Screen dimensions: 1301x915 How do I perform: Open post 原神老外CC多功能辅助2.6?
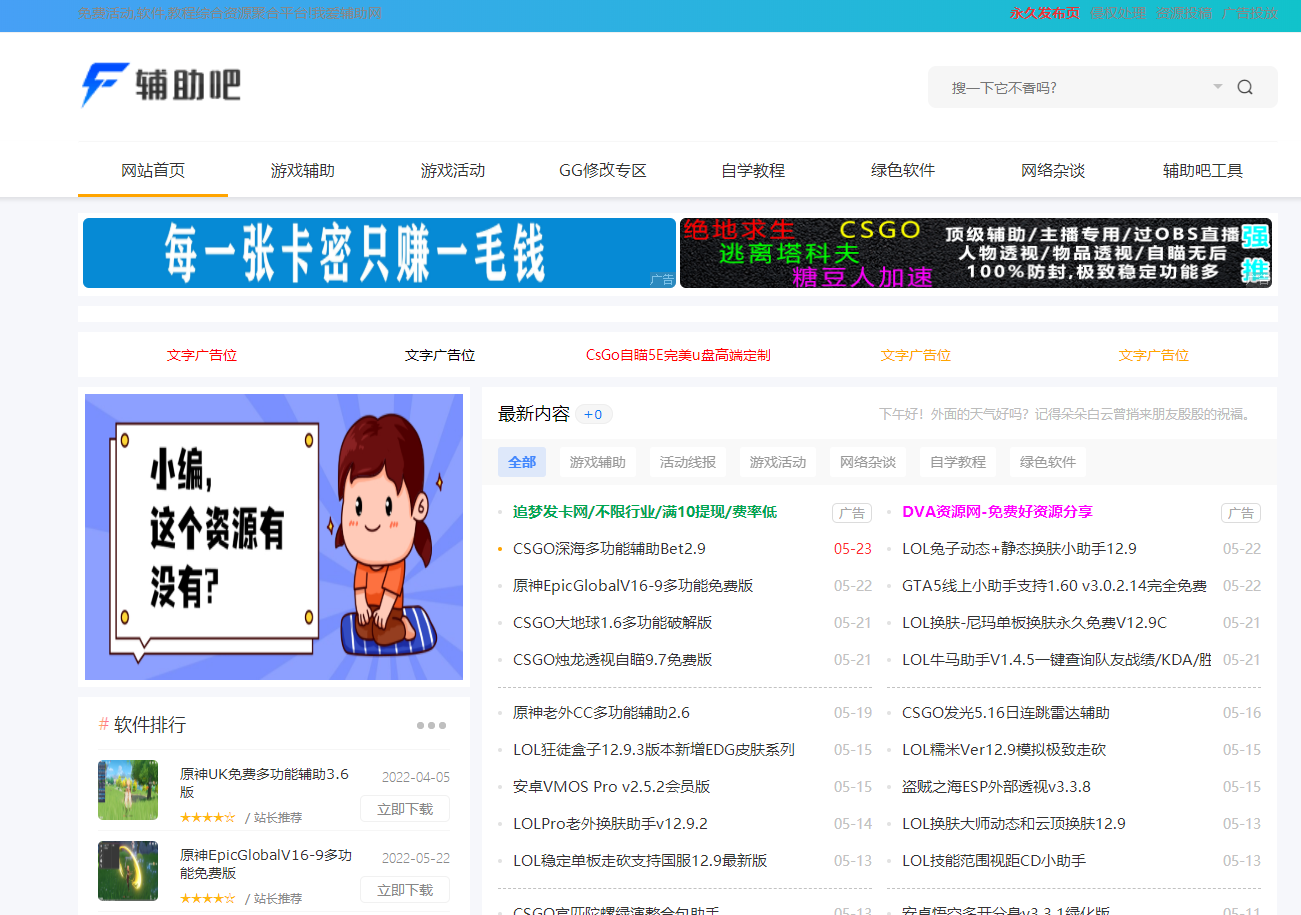601,713
